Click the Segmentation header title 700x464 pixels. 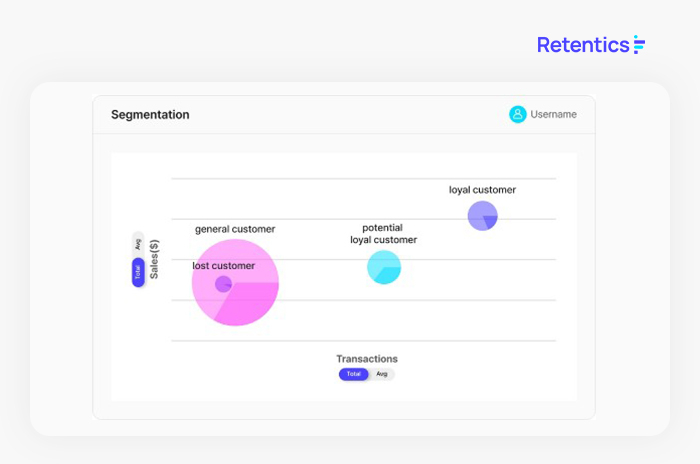tap(150, 114)
